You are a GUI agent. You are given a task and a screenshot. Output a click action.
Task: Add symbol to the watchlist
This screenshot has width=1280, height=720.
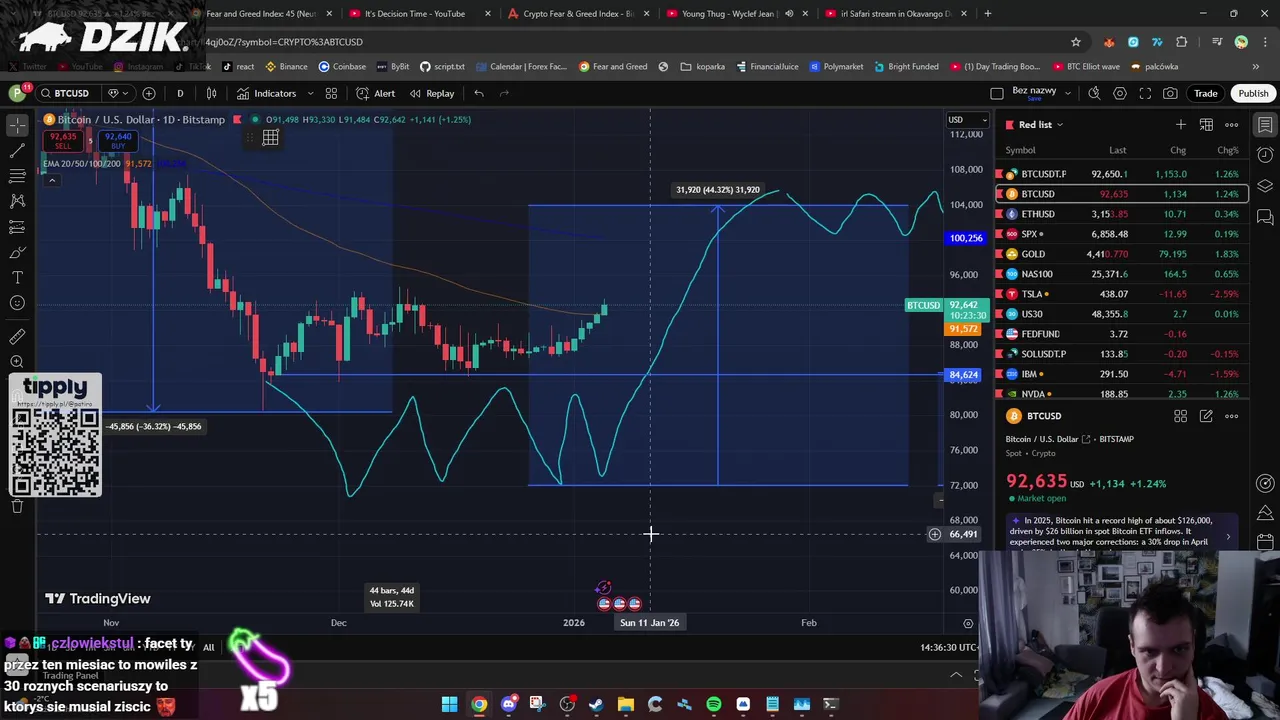[1181, 124]
